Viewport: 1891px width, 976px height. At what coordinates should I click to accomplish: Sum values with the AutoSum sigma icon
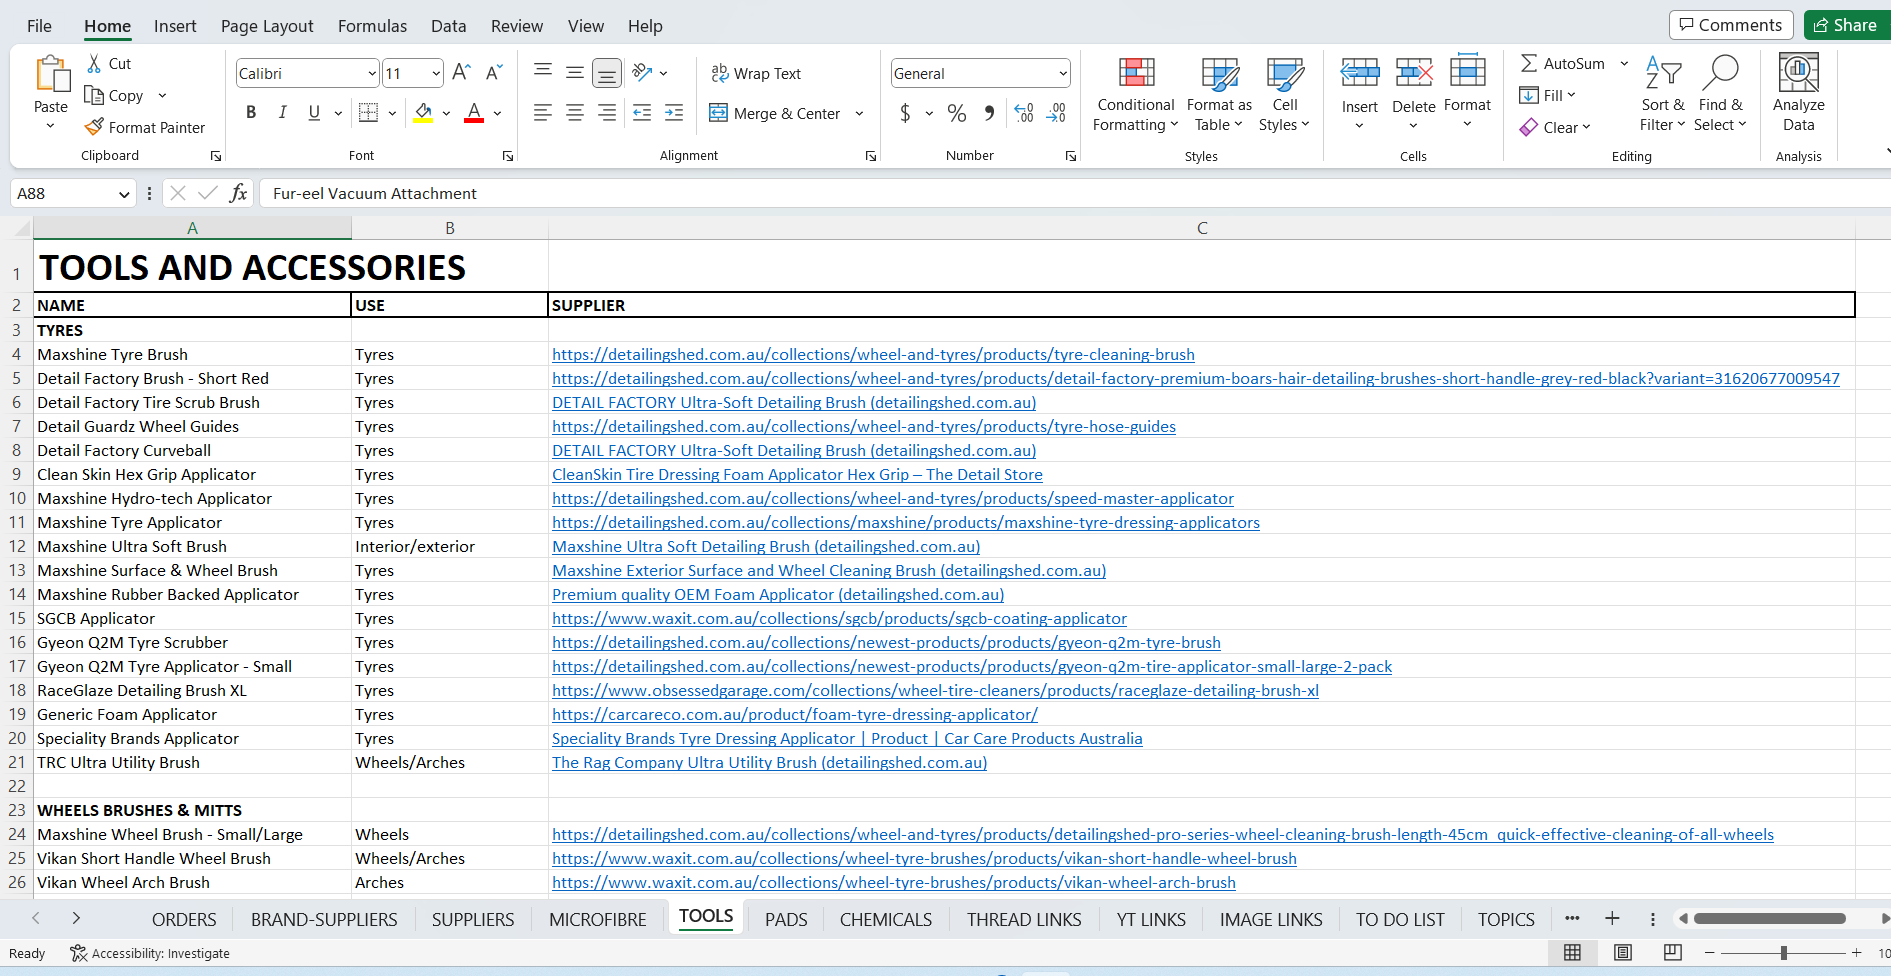1529,63
